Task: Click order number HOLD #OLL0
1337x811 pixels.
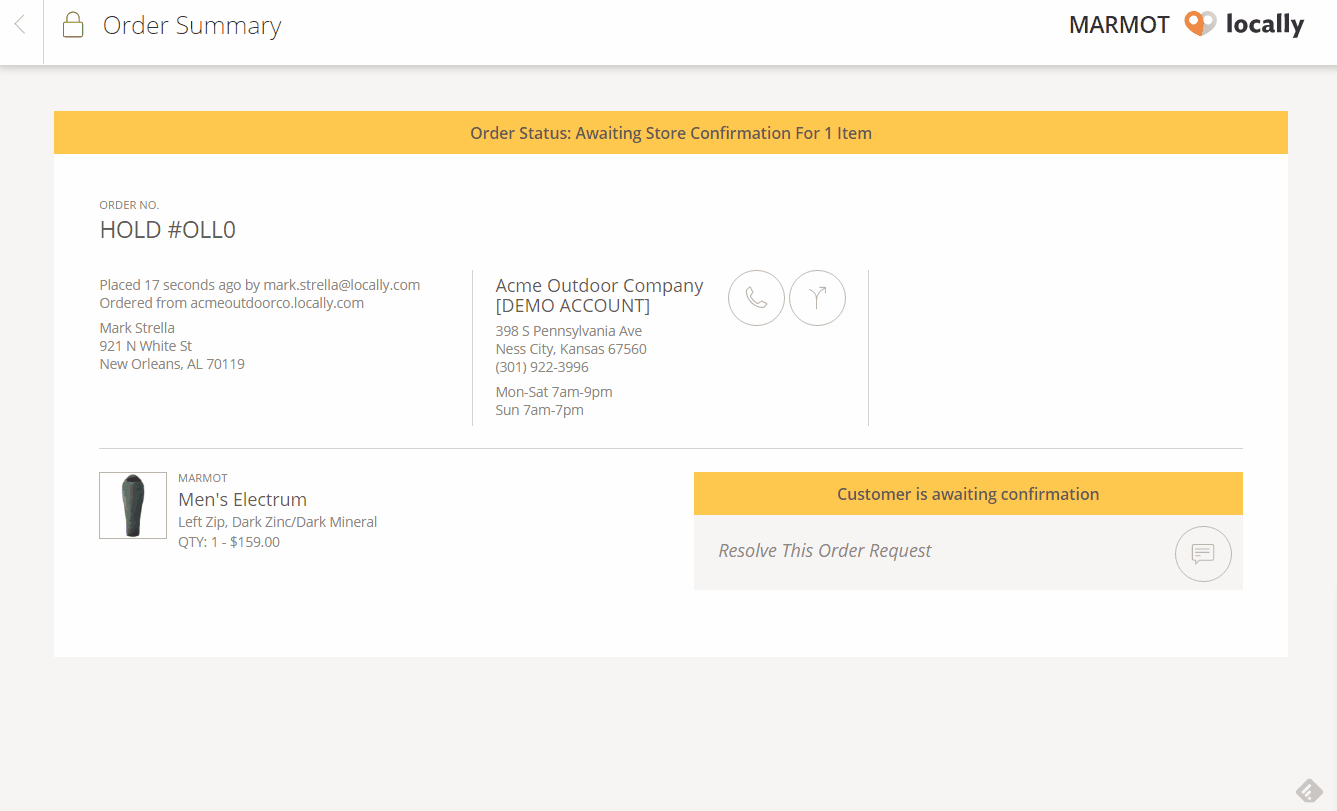Action: coord(168,230)
